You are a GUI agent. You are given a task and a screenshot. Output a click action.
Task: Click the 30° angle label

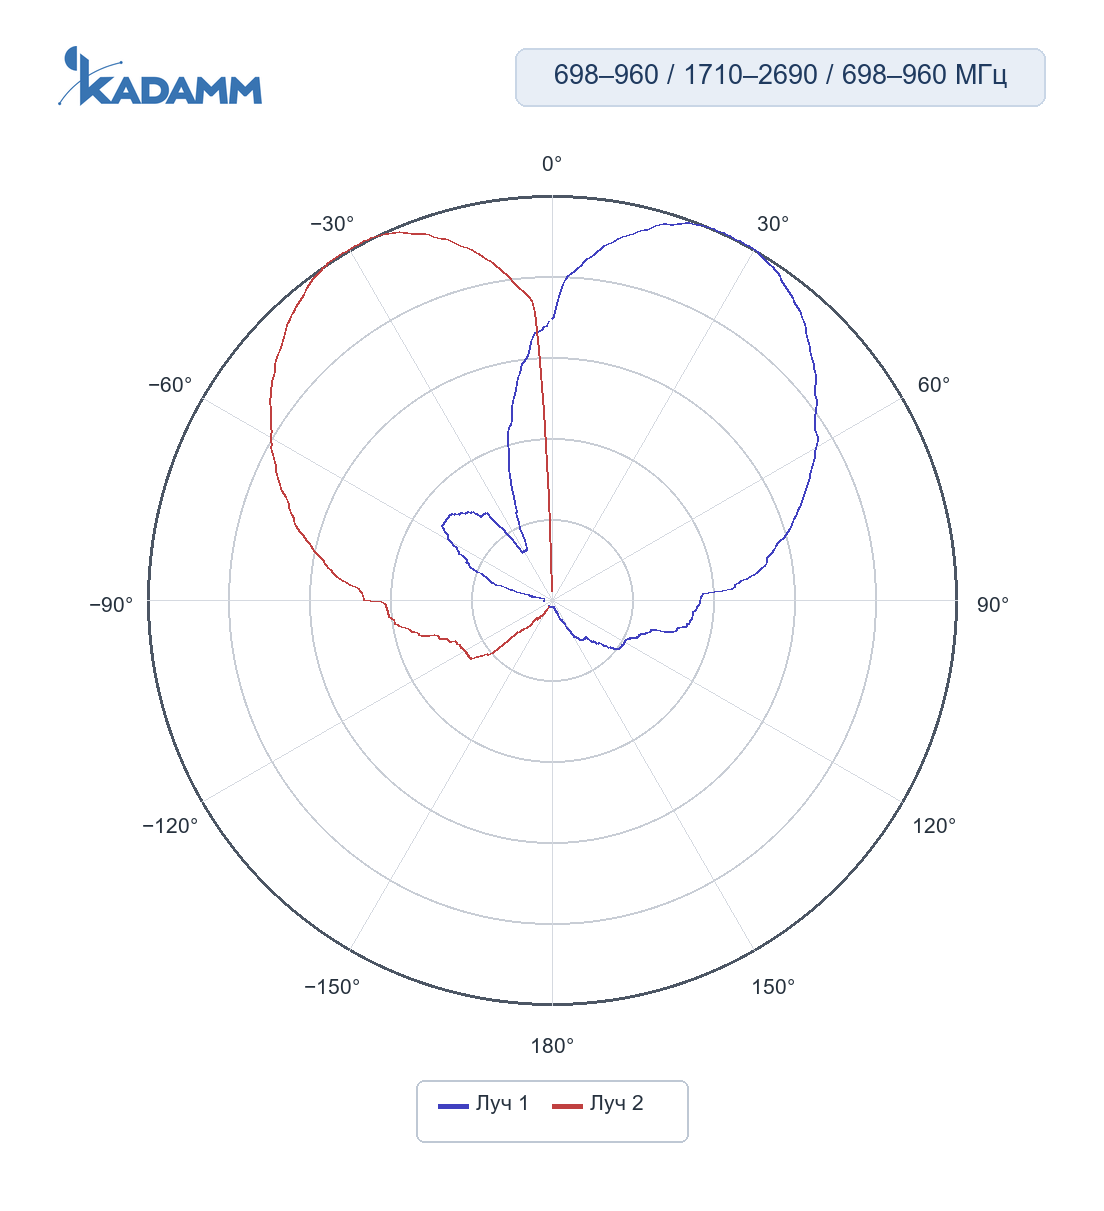pos(773,224)
